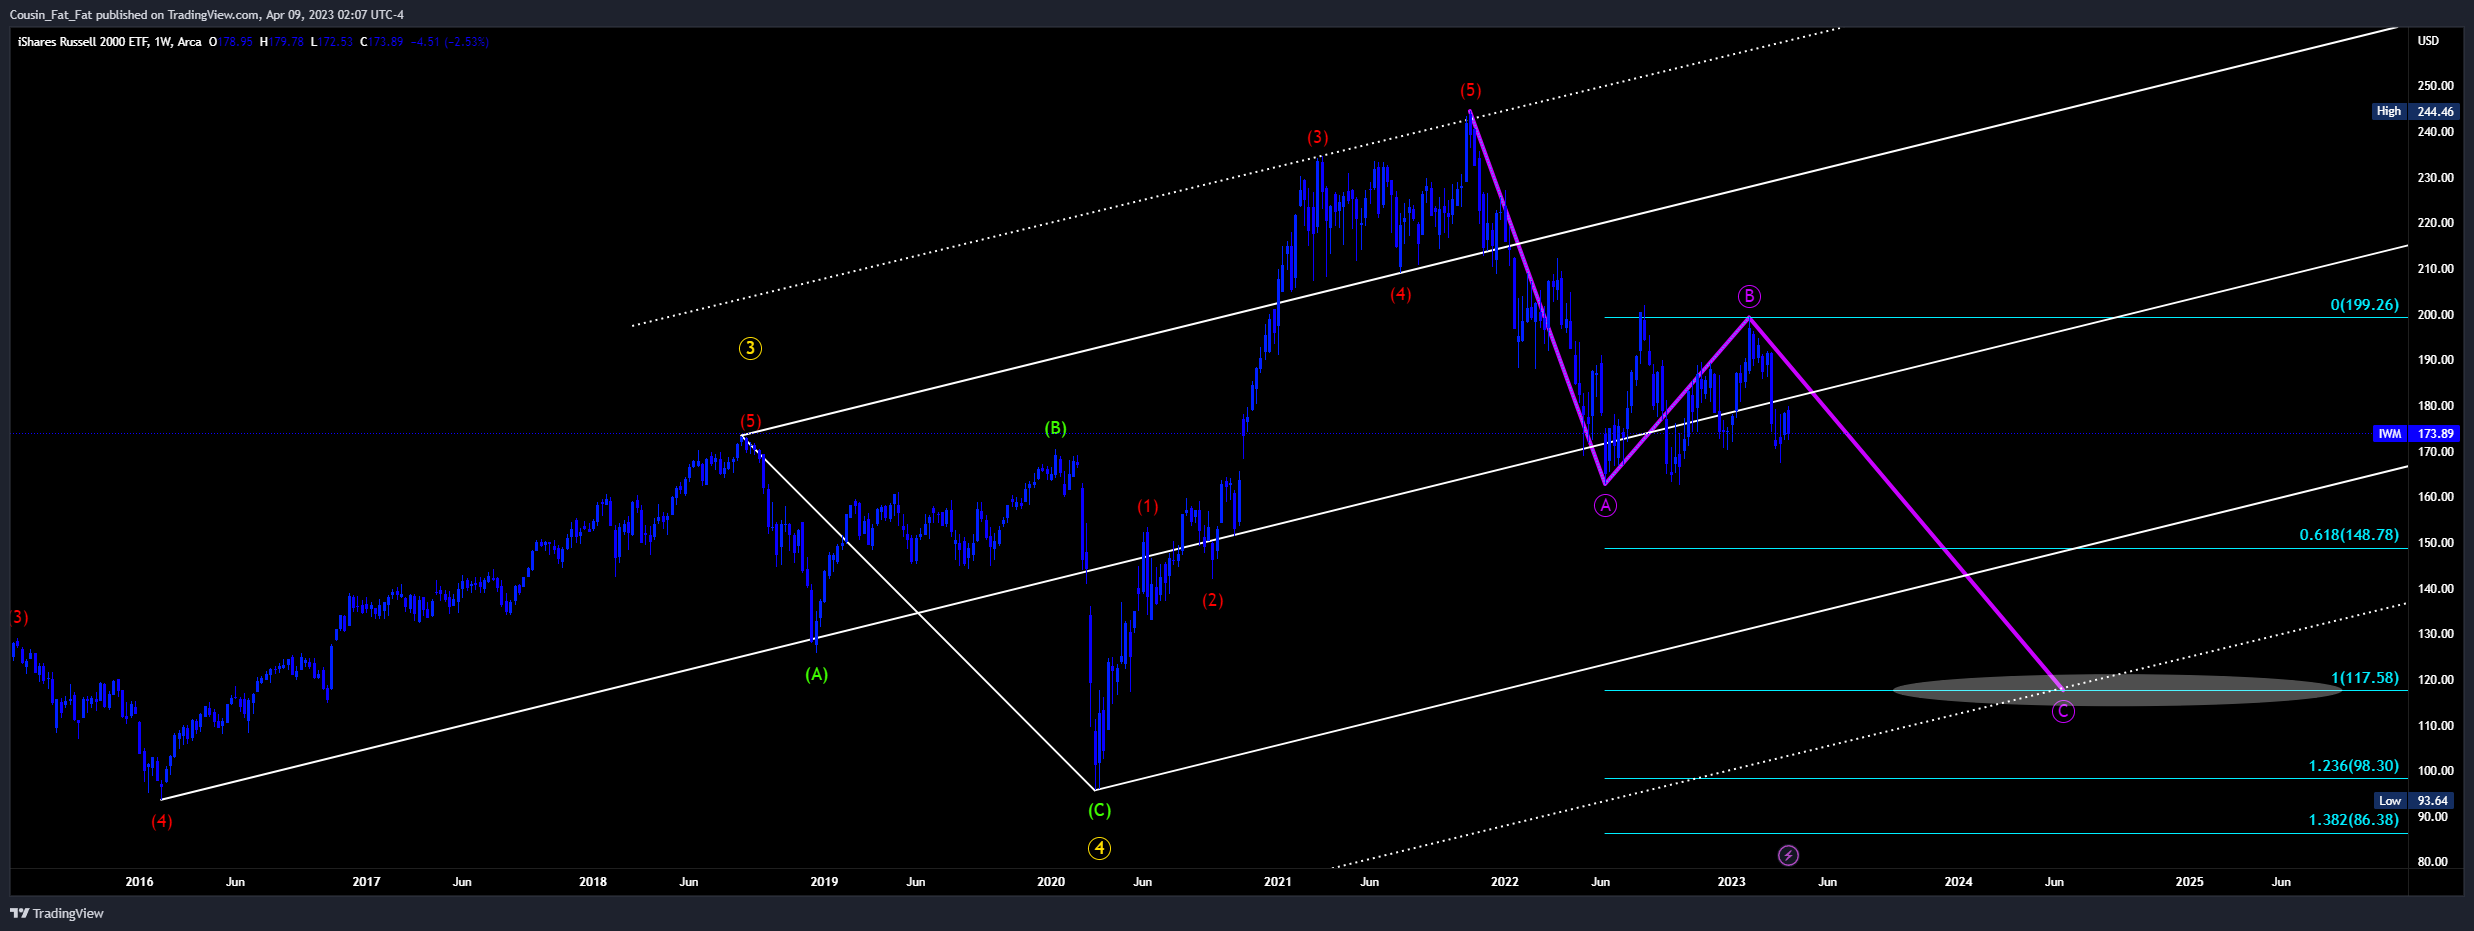Click the 140.00 price axis label

tap(2435, 589)
